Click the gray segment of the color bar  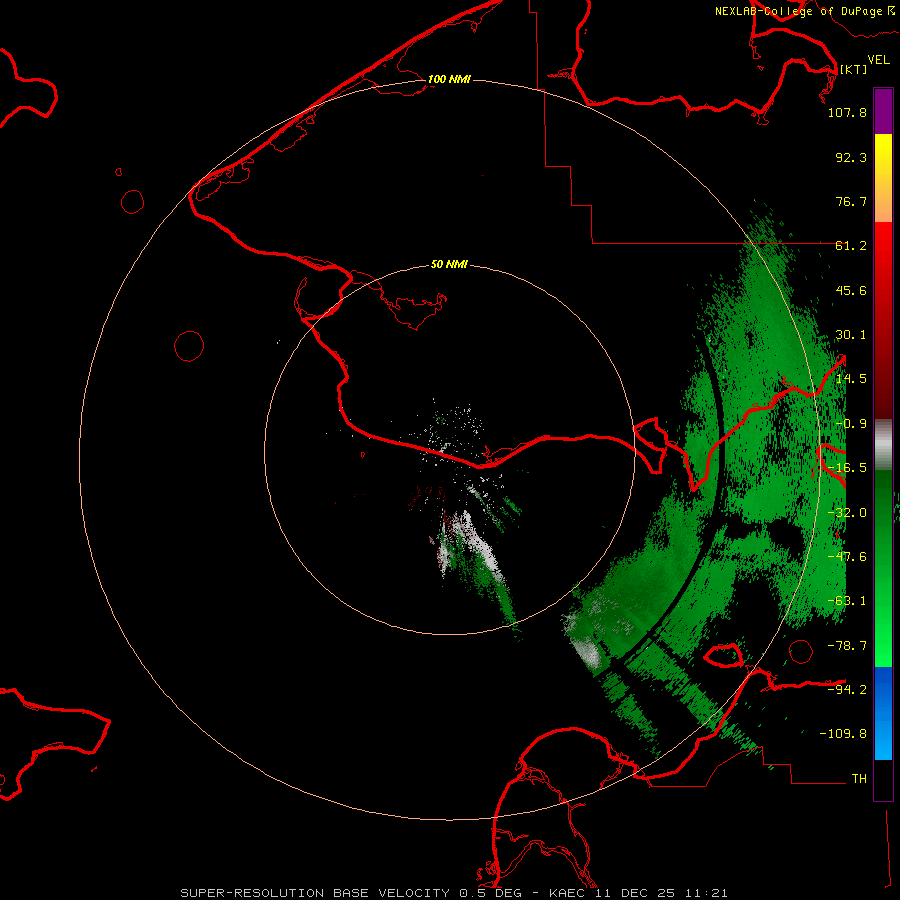tap(883, 445)
